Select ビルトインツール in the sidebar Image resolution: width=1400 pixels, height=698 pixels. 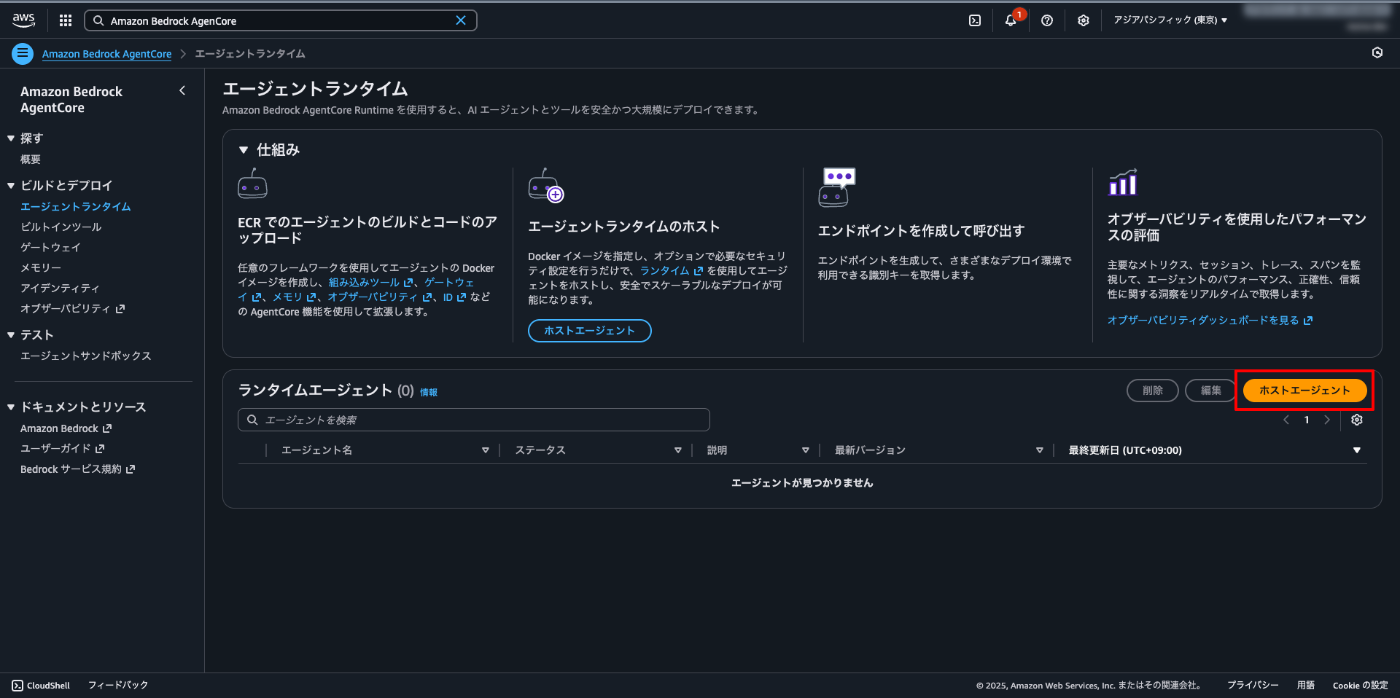[61, 227]
